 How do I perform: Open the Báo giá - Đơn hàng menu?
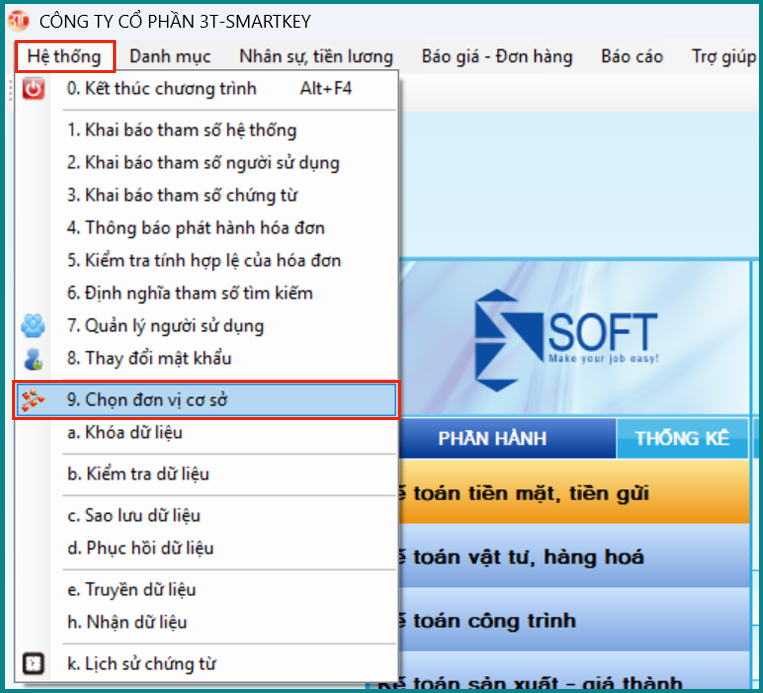coord(497,56)
